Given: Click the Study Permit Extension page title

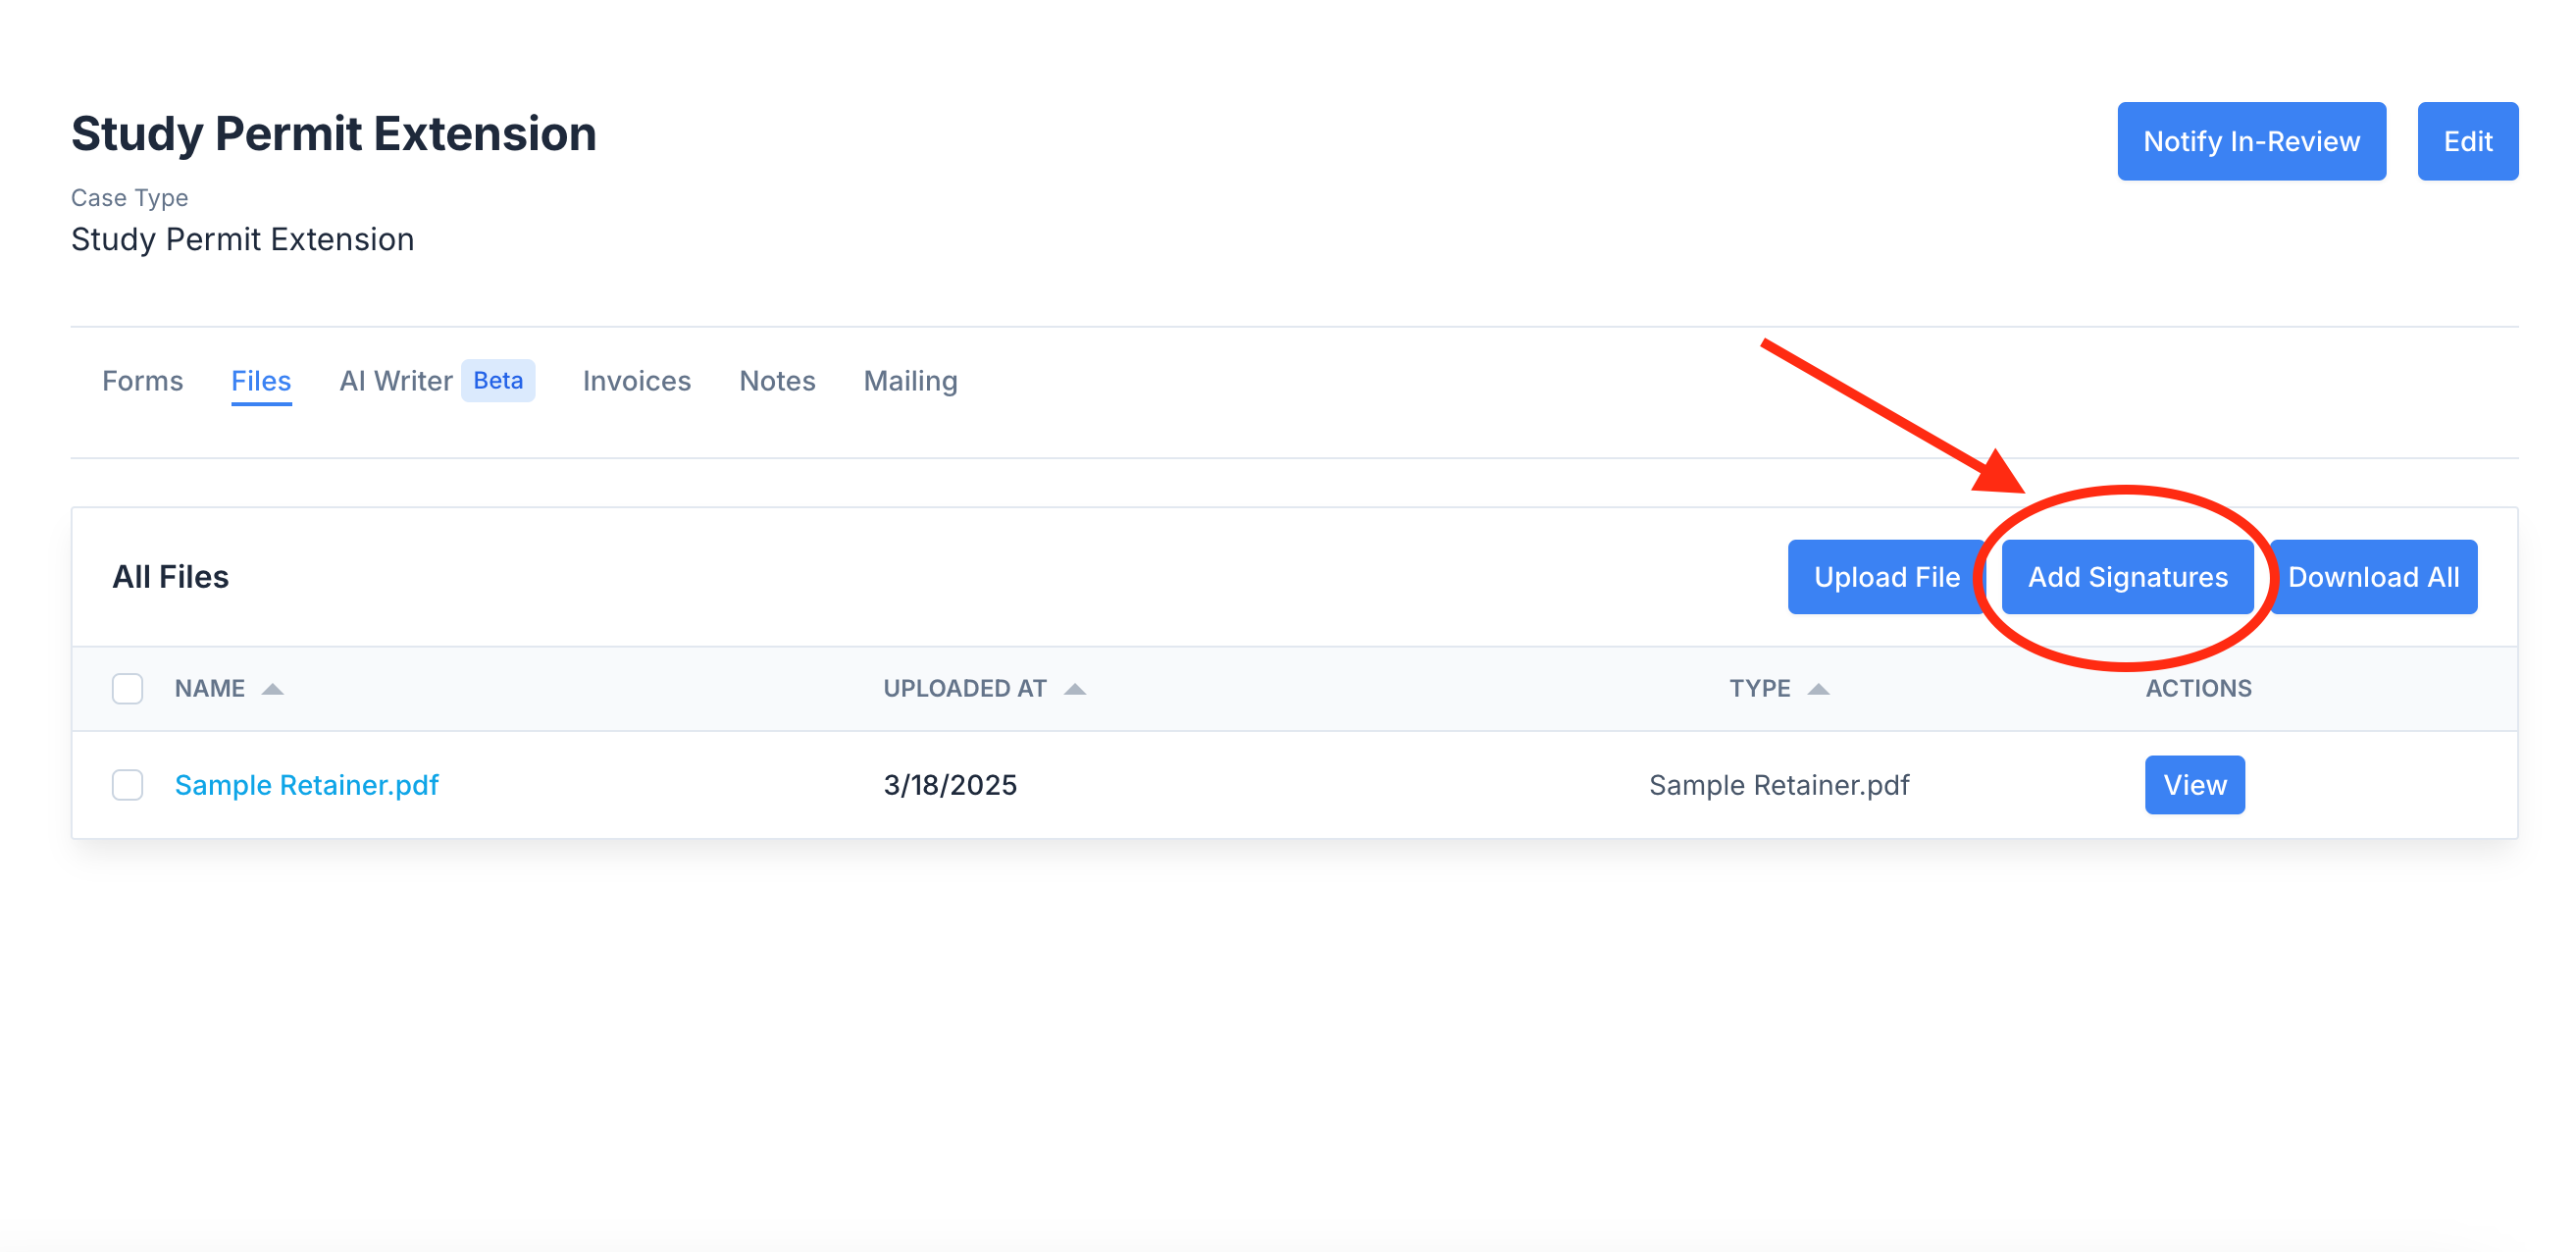Looking at the screenshot, I should [x=334, y=134].
